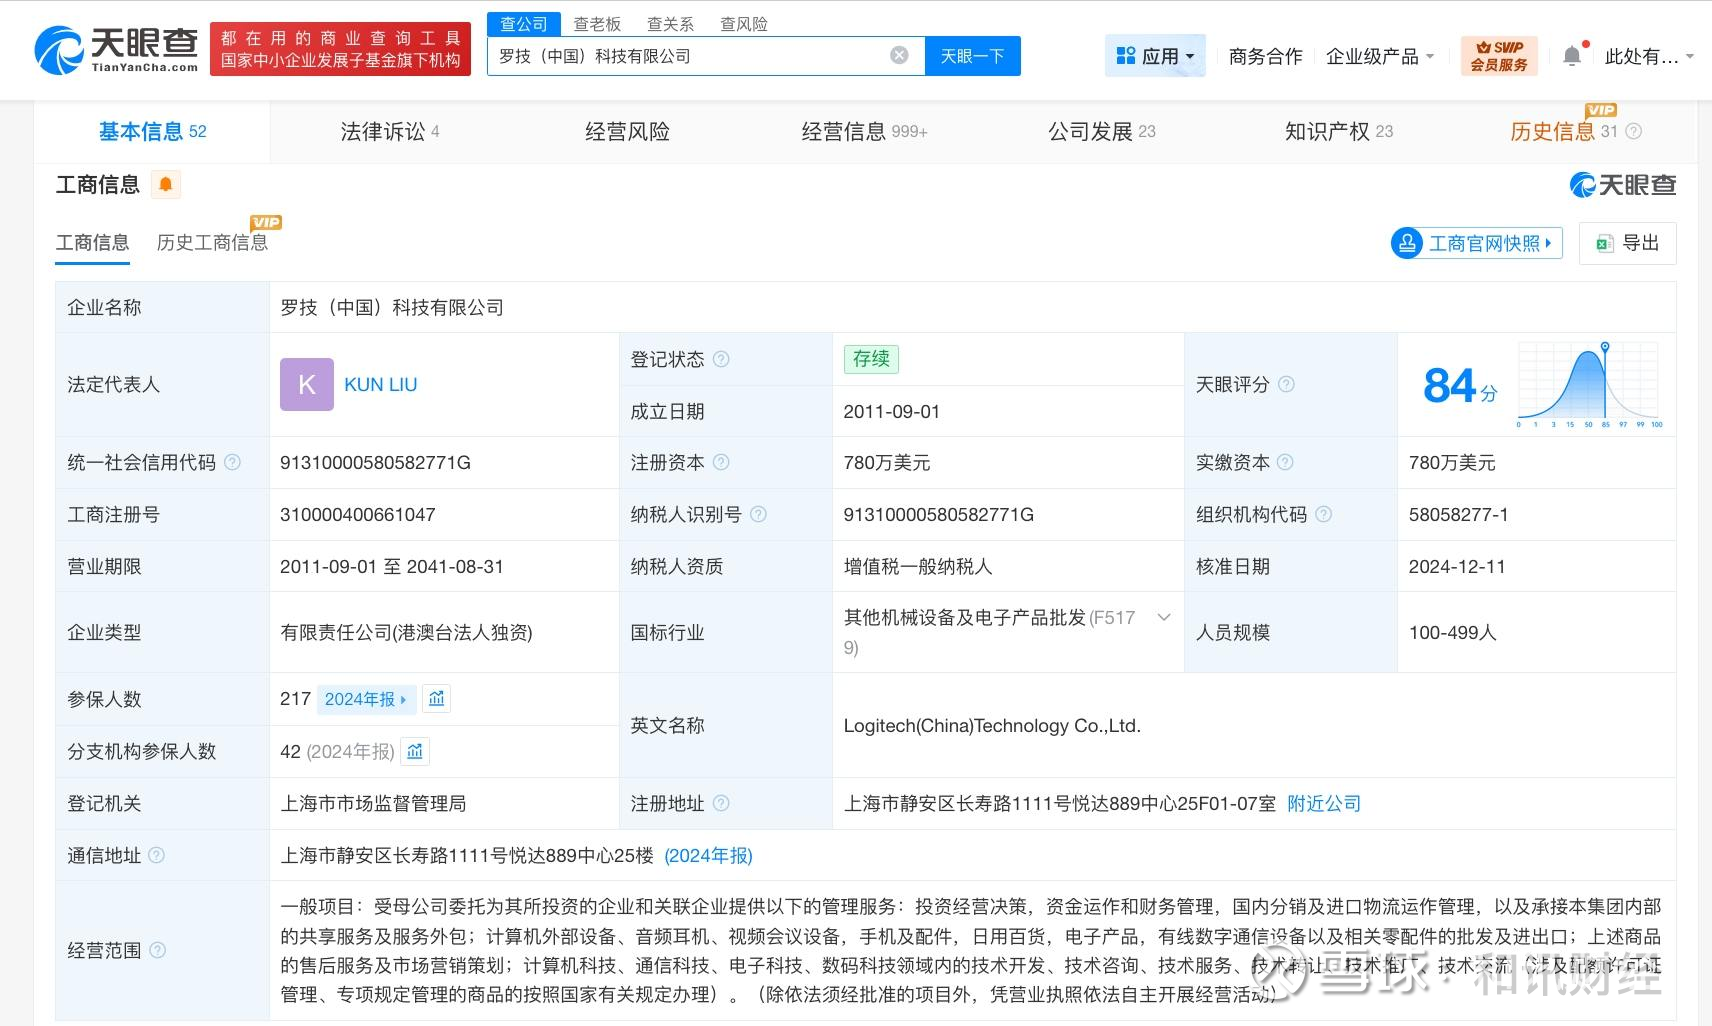Click help icon beside 天眼评分

tap(1287, 384)
